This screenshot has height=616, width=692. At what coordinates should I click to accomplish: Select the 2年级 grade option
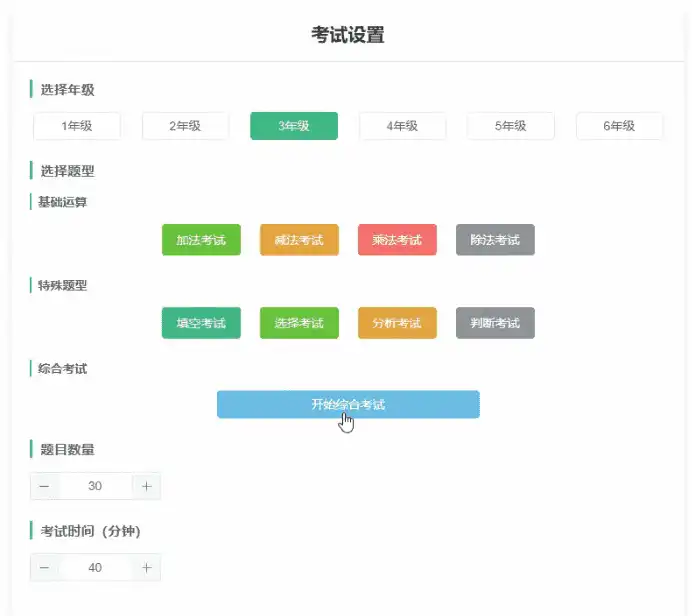click(185, 126)
